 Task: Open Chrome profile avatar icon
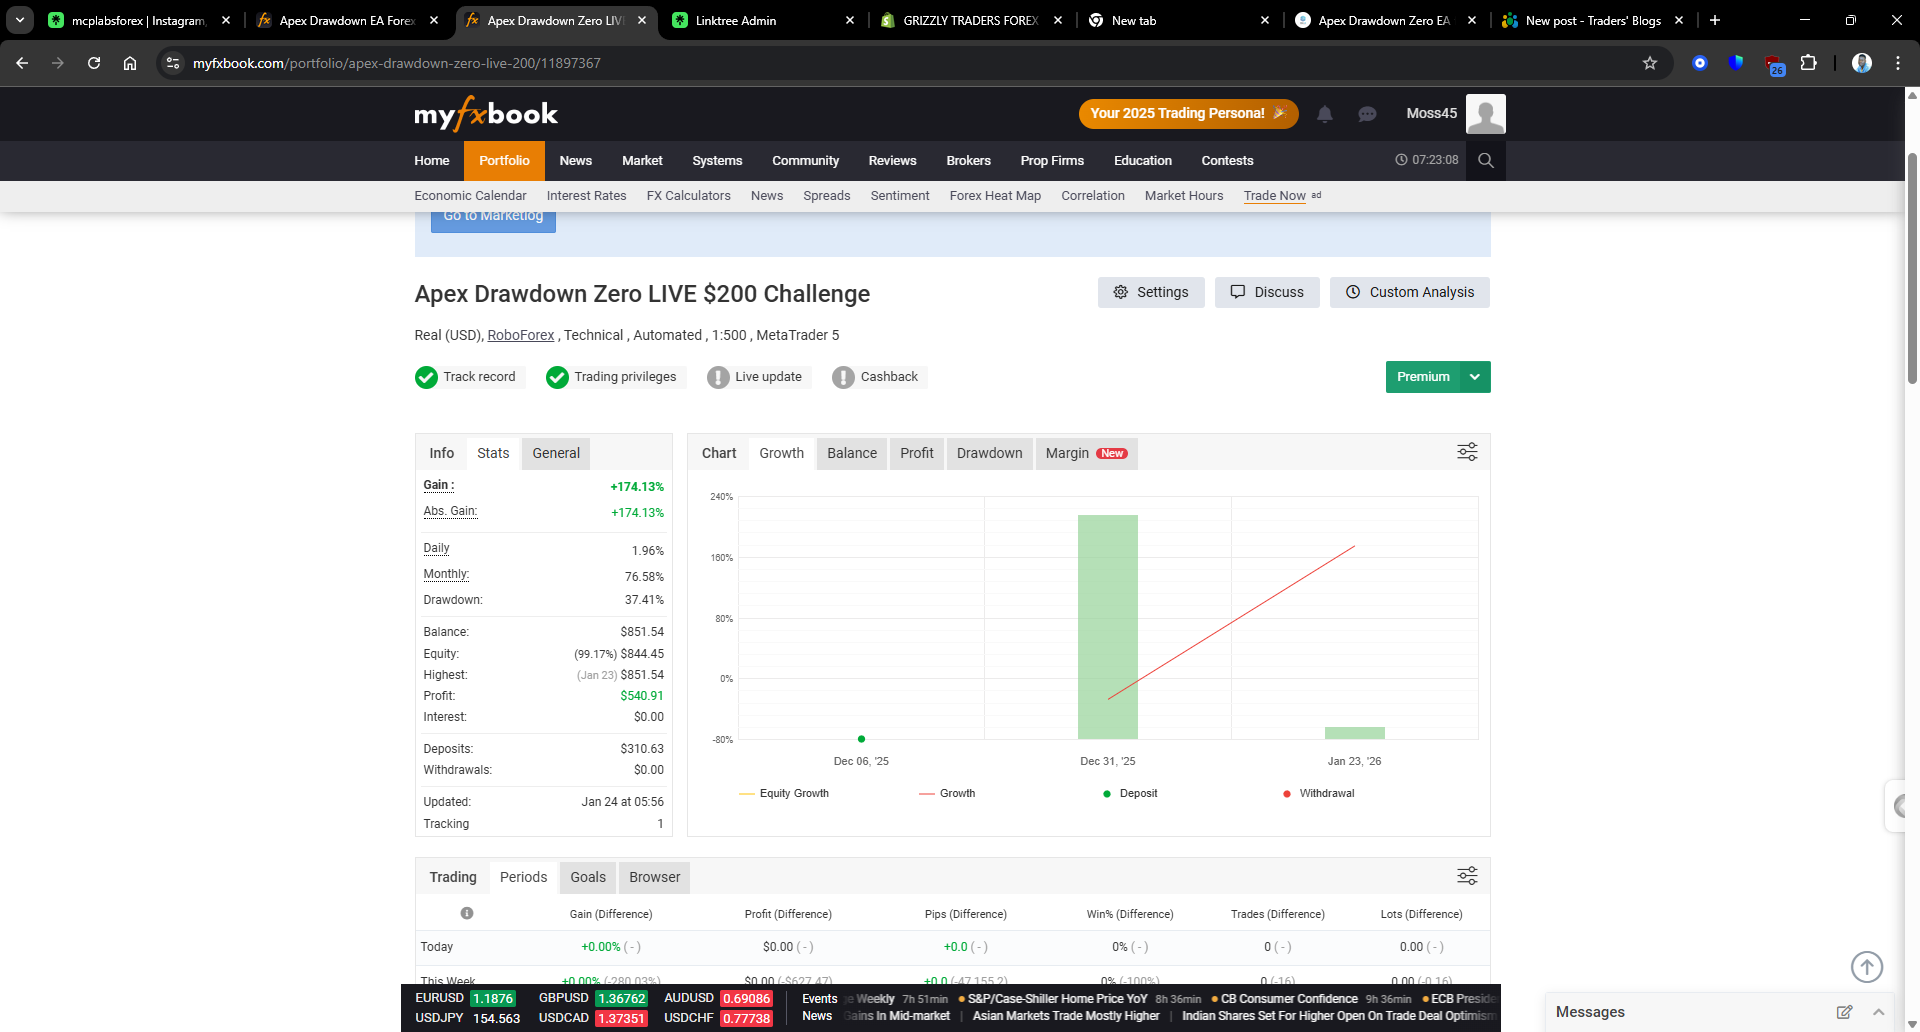tap(1862, 63)
